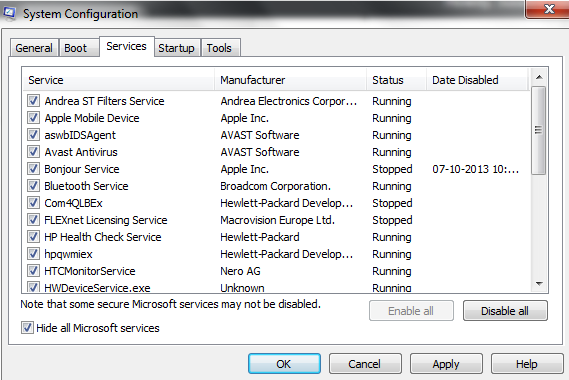
Task: Select the Com4QLBEx service name
Action: (73, 203)
